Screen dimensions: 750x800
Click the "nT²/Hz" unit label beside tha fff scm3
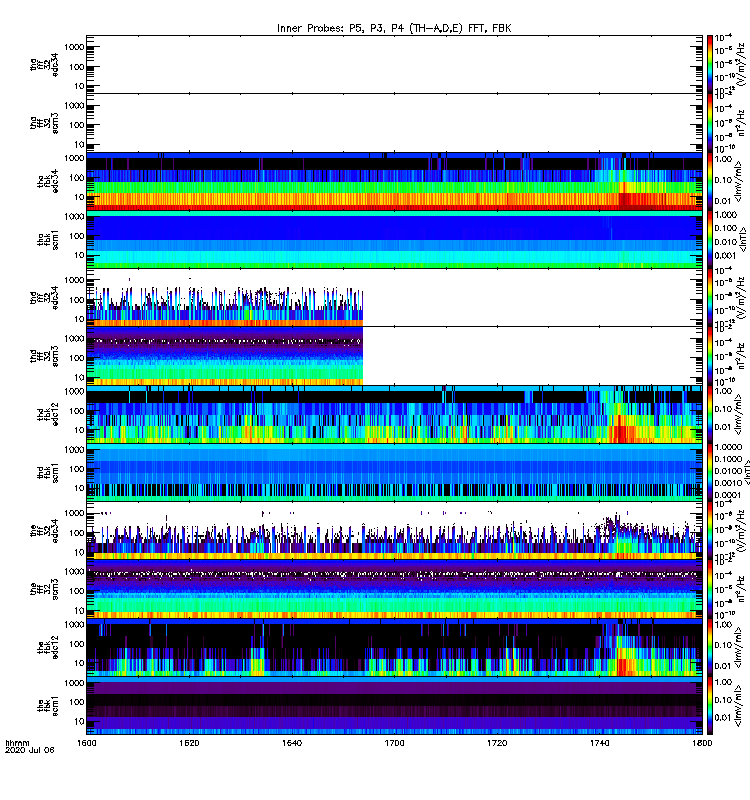click(x=743, y=123)
